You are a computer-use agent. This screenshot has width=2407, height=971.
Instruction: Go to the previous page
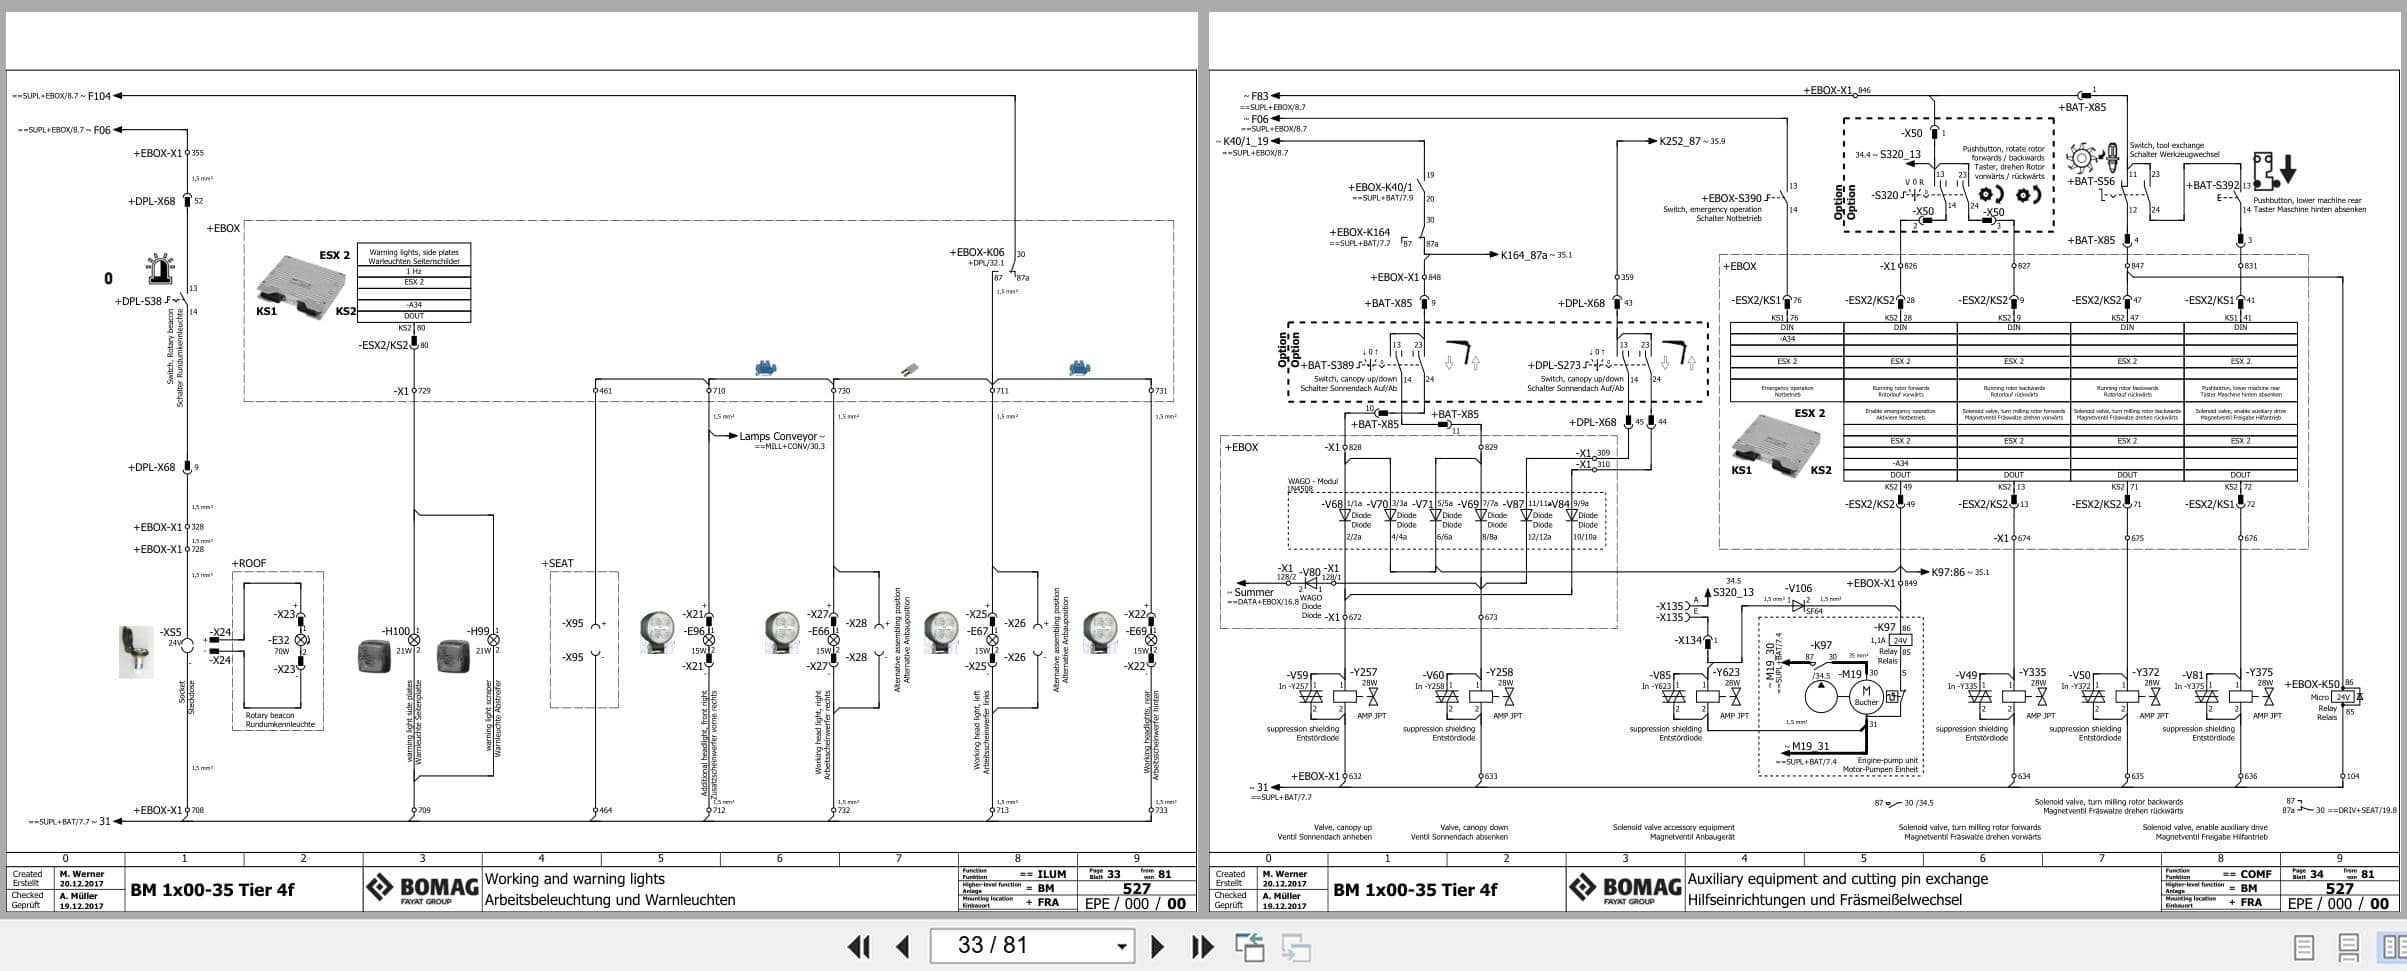click(x=903, y=946)
